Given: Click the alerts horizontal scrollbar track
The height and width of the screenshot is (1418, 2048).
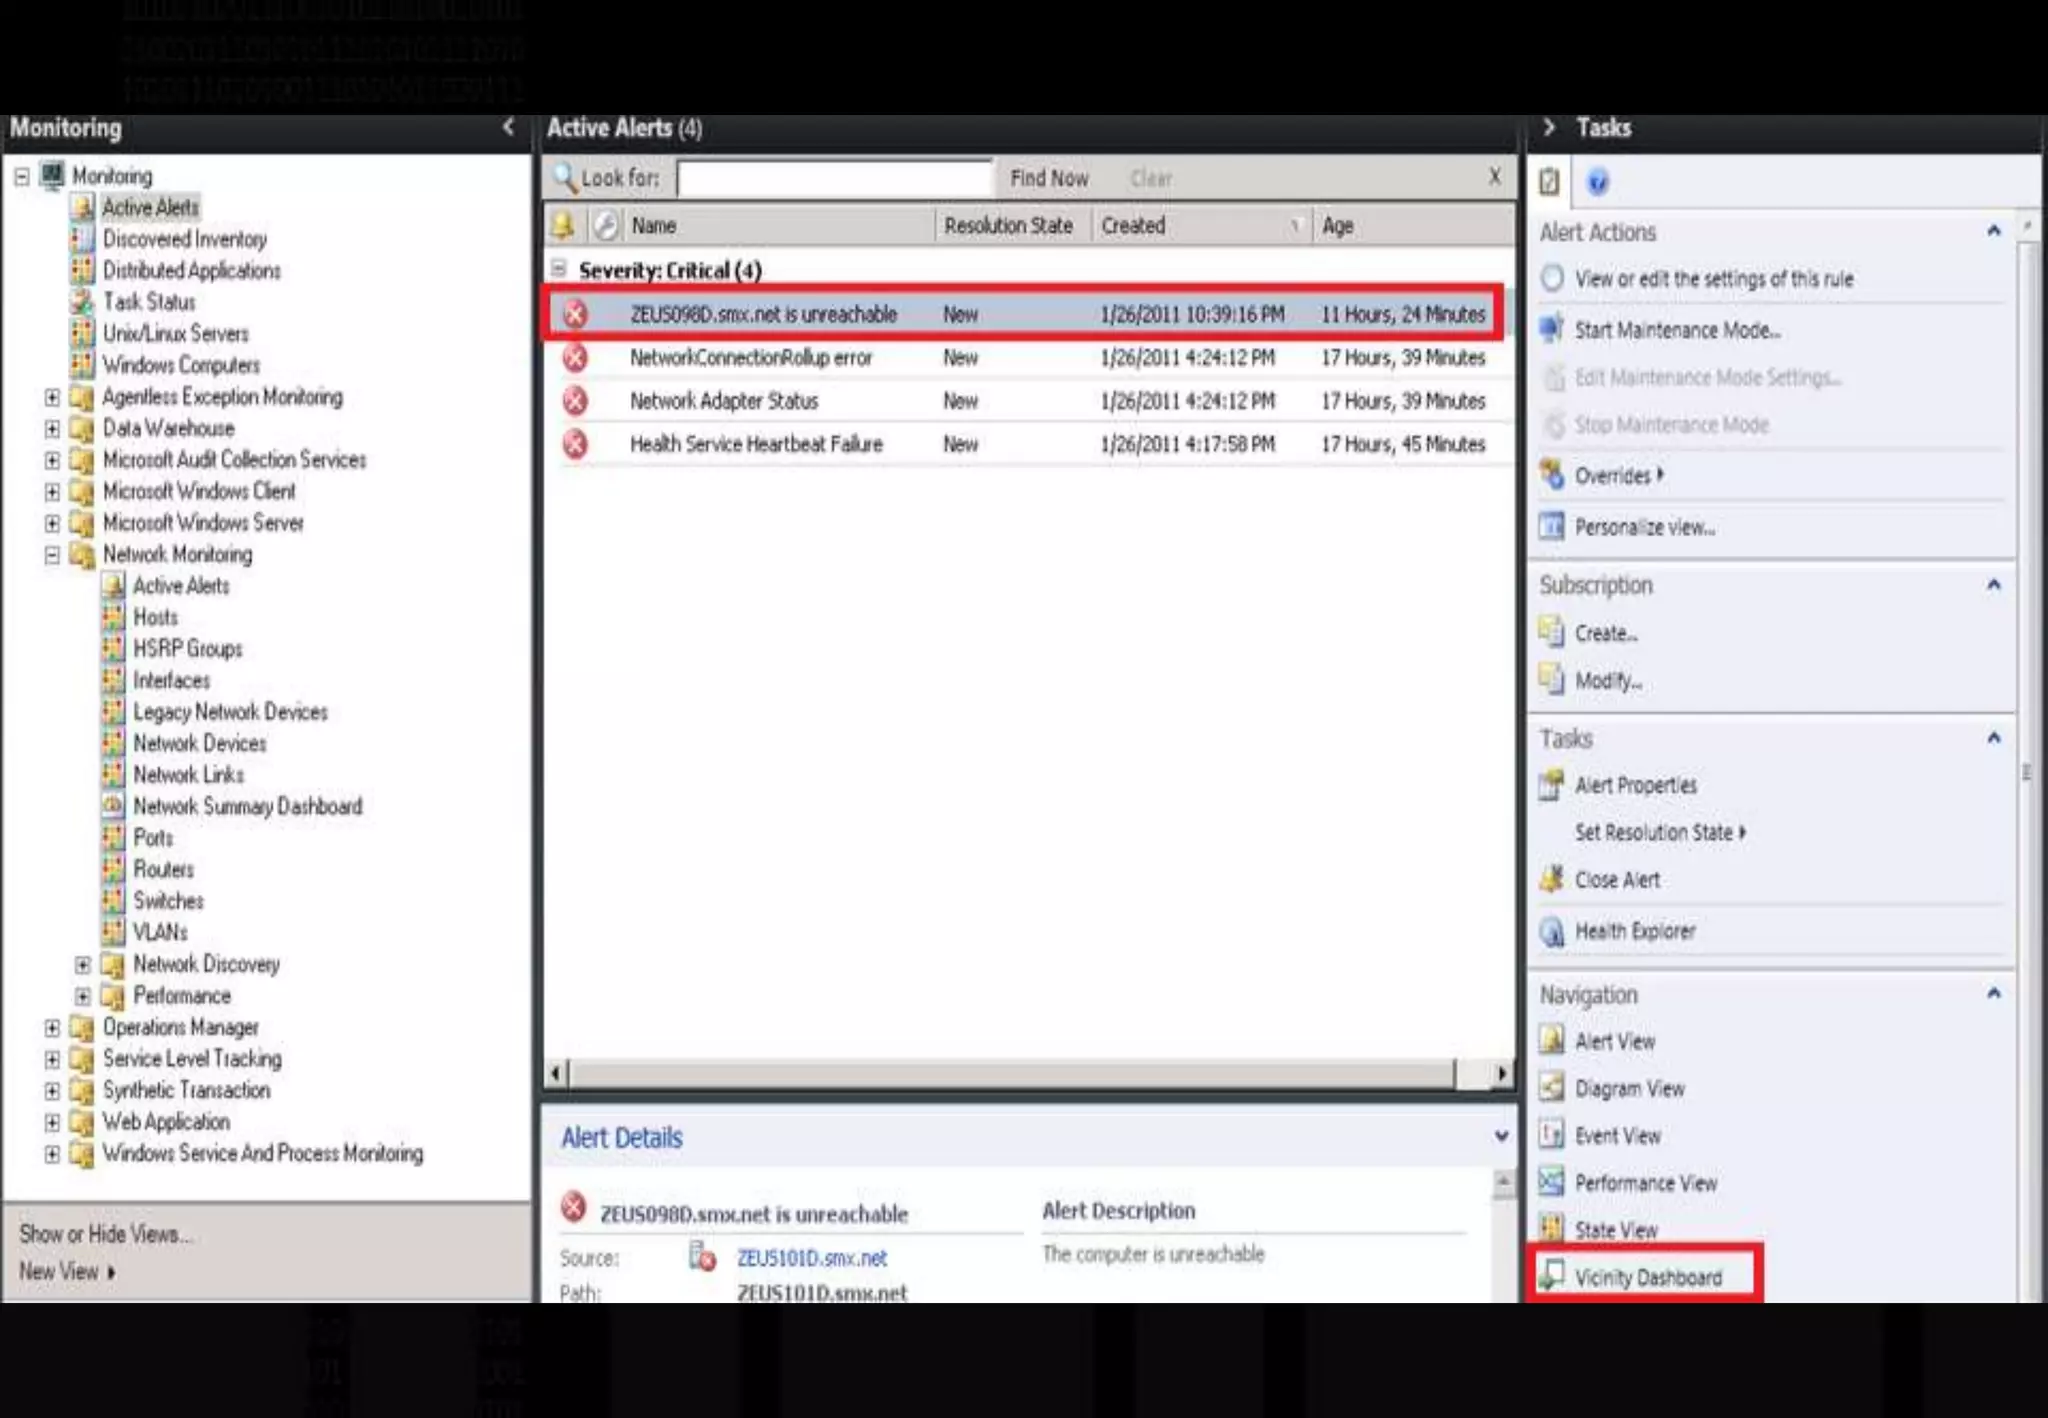Looking at the screenshot, I should point(1010,1073).
